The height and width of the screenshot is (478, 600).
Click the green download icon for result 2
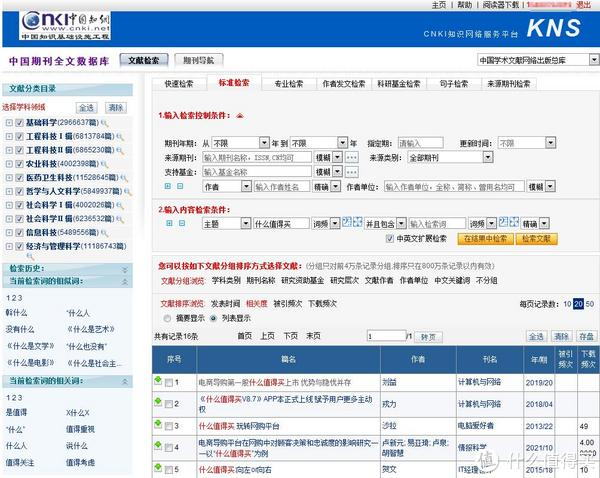click(x=158, y=402)
